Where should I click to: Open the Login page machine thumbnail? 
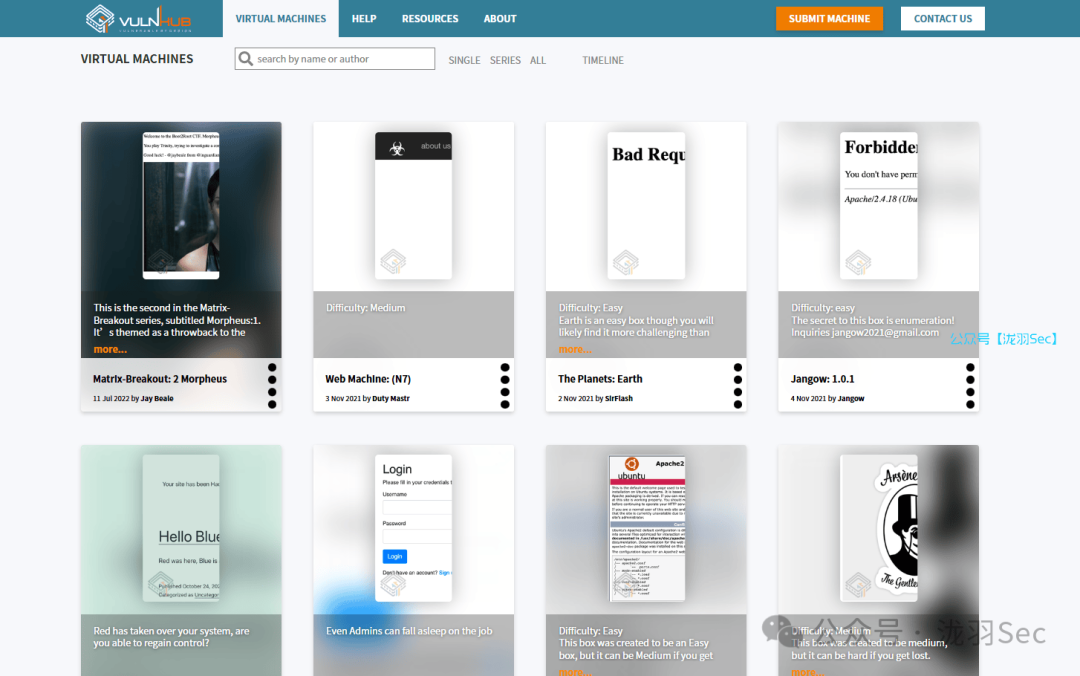413,528
